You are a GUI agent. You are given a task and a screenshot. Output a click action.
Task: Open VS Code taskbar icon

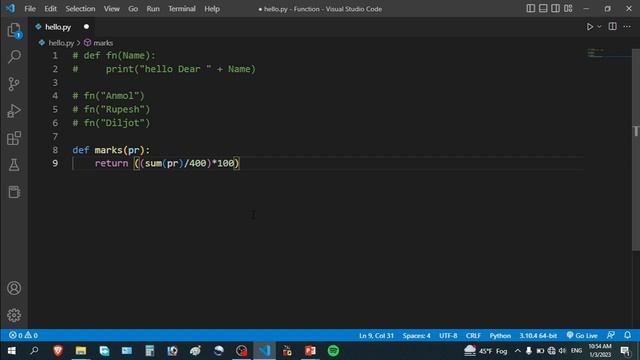click(264, 351)
